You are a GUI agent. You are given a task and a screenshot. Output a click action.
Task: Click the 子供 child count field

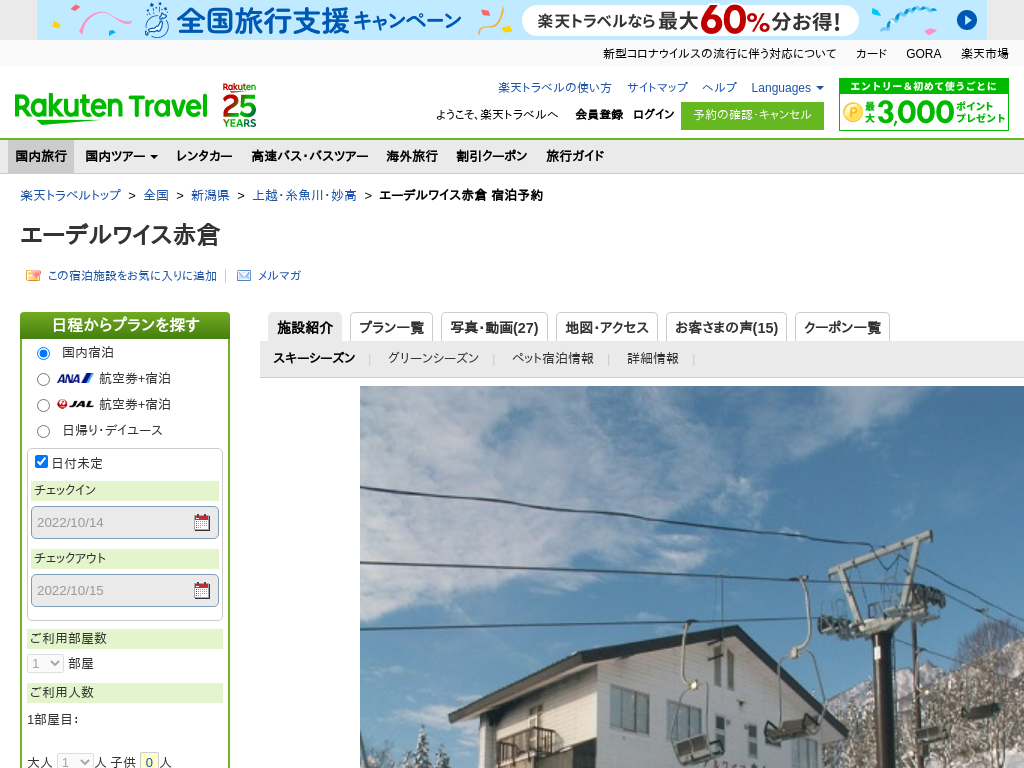(150, 761)
